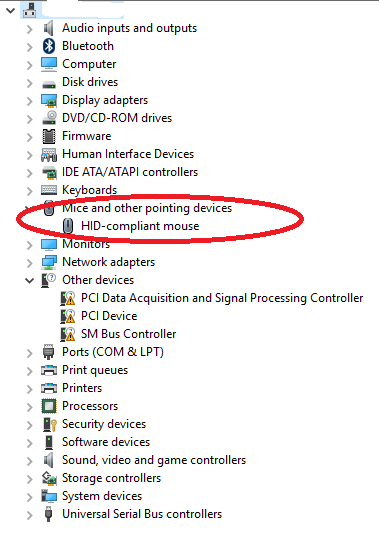The width and height of the screenshot is (379, 558).
Task: Click the Processors category icon
Action: pyautogui.click(x=49, y=406)
